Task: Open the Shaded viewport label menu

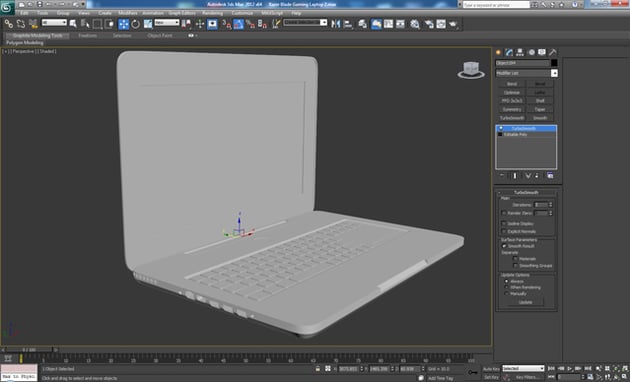Action: (47, 51)
